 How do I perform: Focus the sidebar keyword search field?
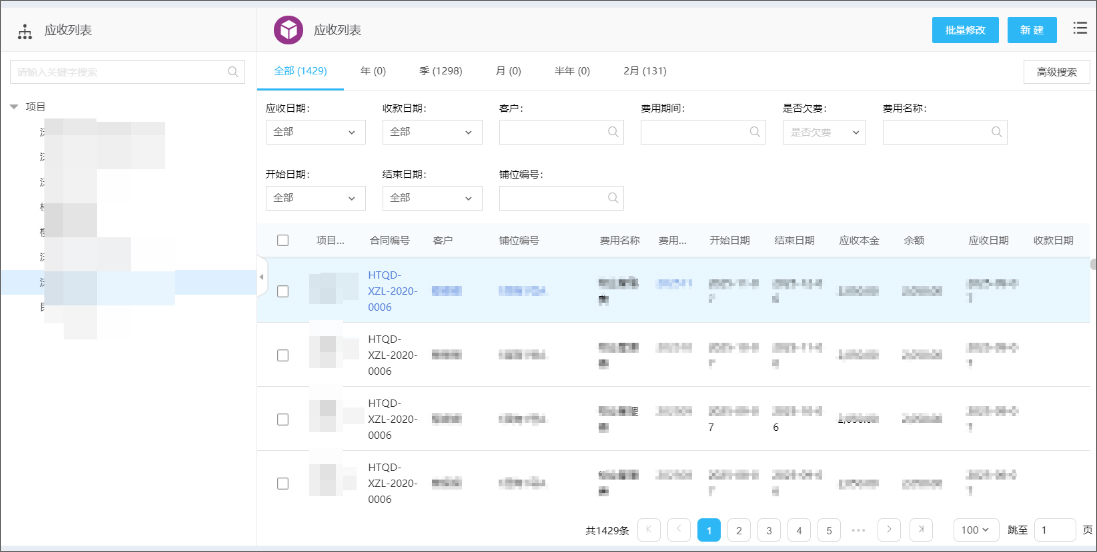127,71
